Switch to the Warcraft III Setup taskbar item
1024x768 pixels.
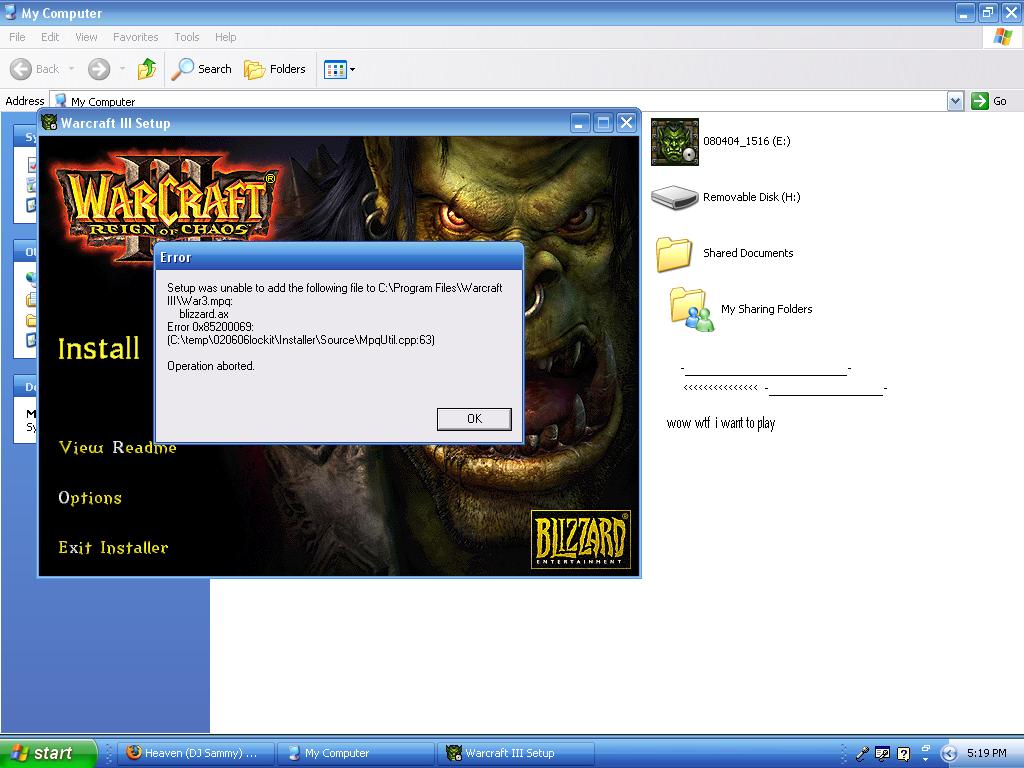pos(516,753)
